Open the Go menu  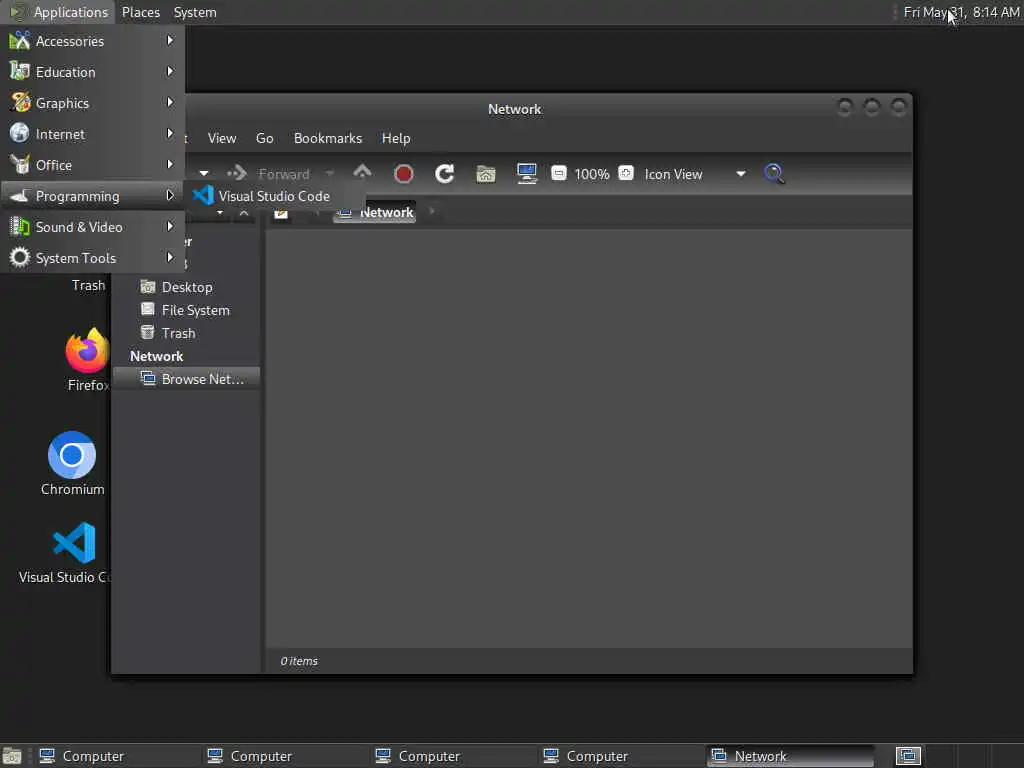264,138
